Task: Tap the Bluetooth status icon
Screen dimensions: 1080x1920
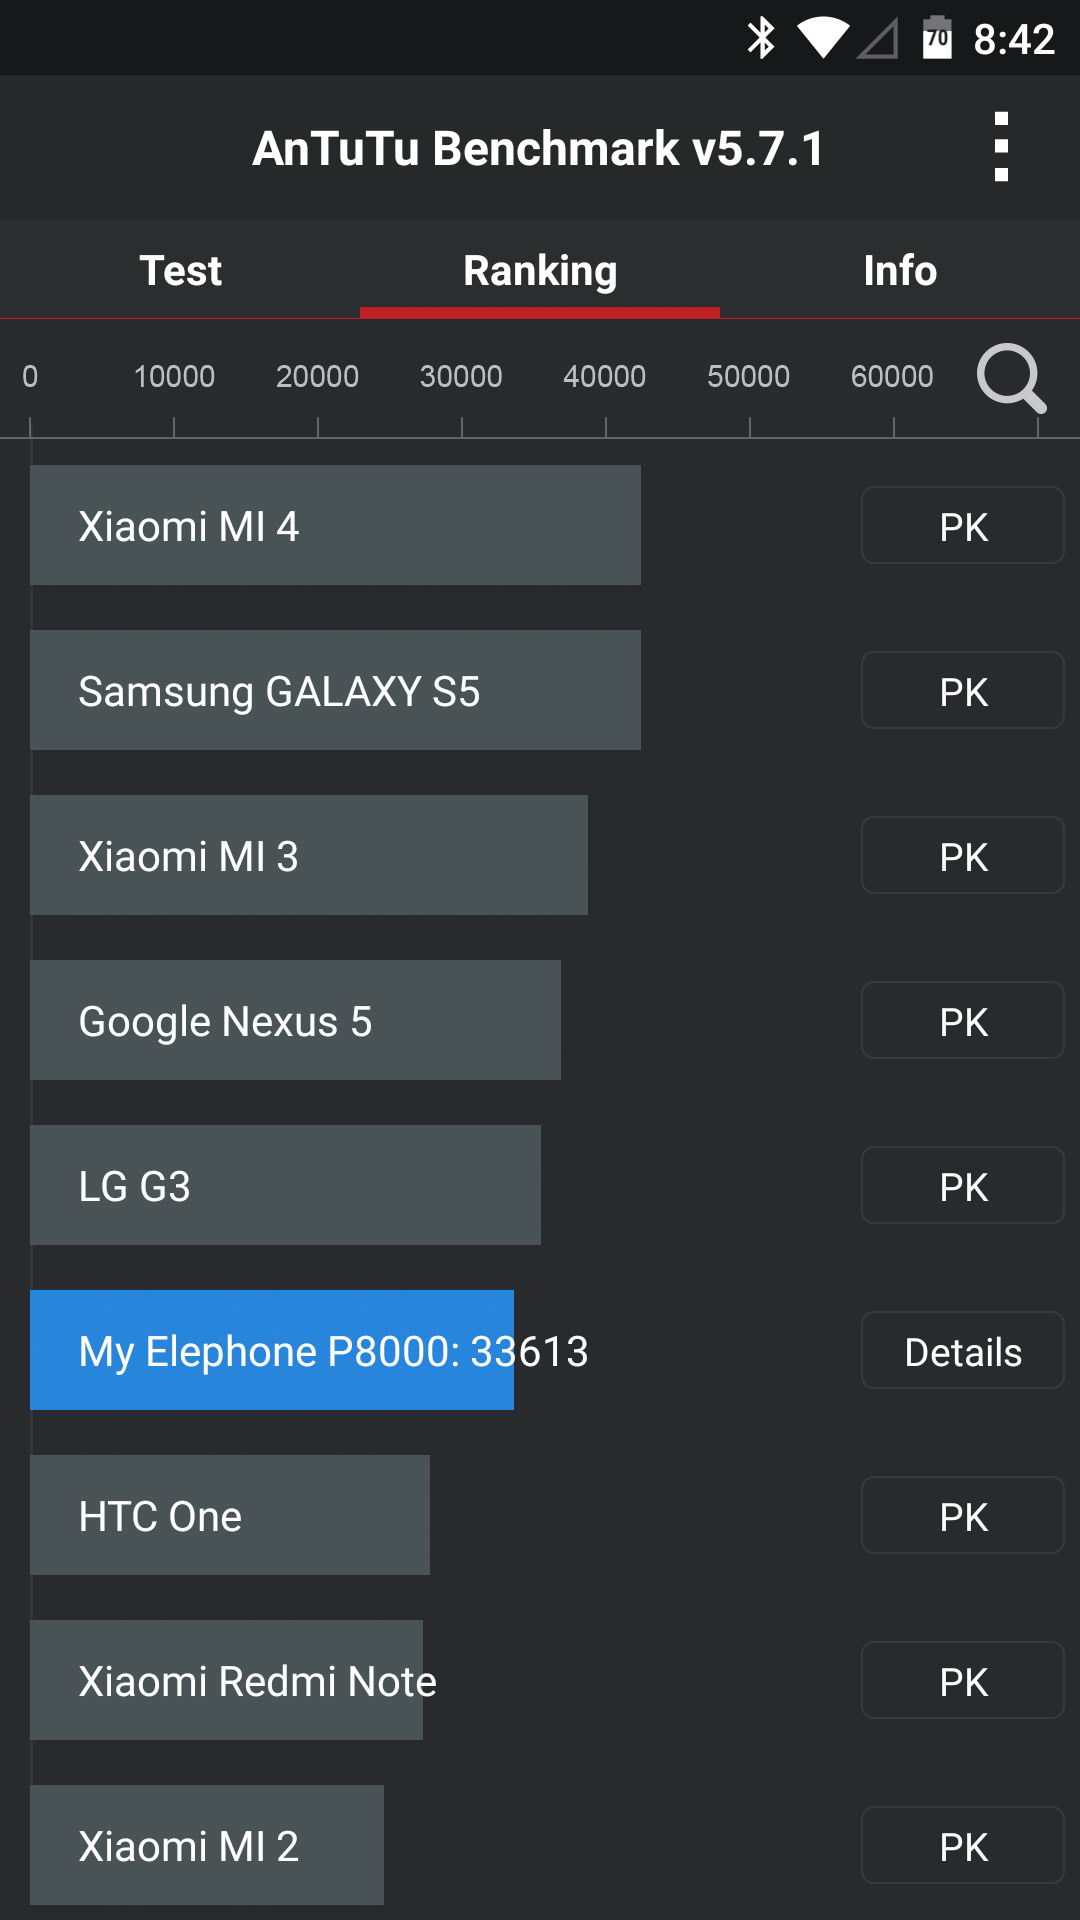Action: click(x=761, y=39)
